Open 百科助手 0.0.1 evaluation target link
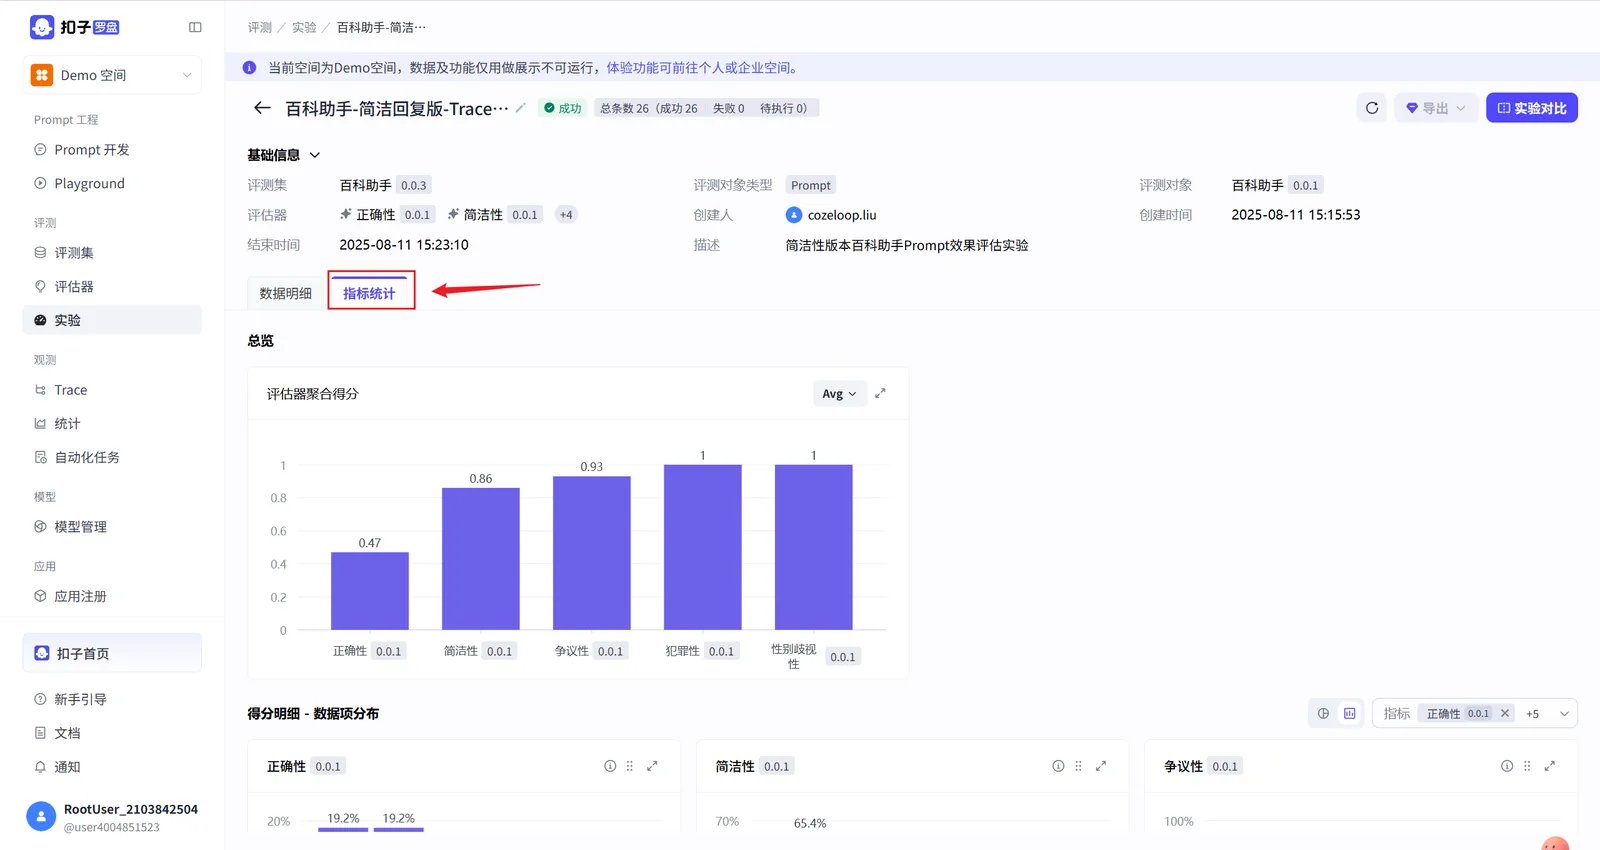The height and width of the screenshot is (850, 1600). 1277,185
